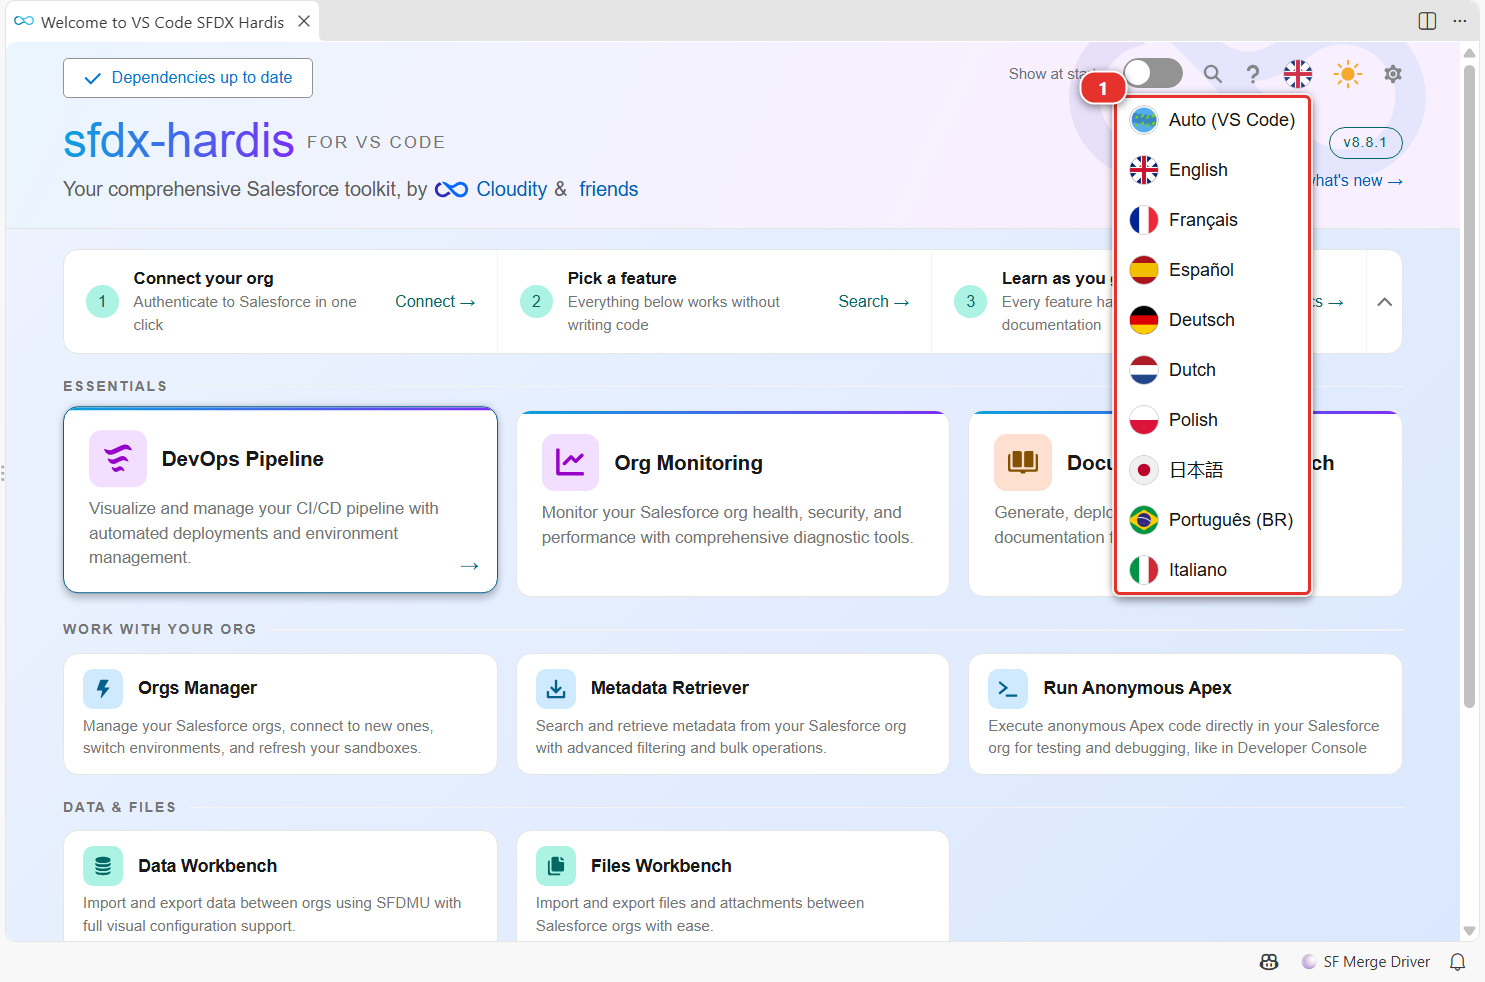Image resolution: width=1485 pixels, height=982 pixels.
Task: Click the DevOps Pipeline card arrow
Action: (x=469, y=566)
